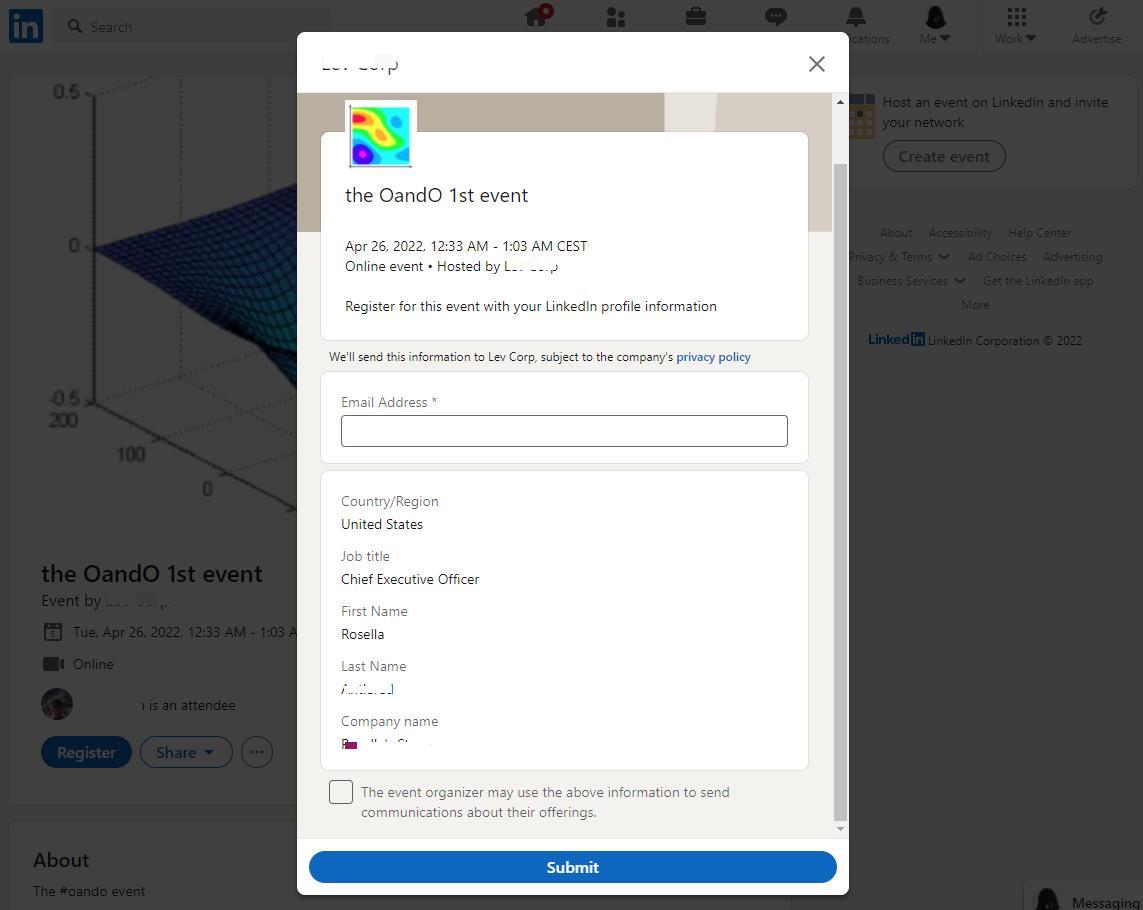This screenshot has width=1143, height=910.
Task: Click the More footer link
Action: click(975, 306)
